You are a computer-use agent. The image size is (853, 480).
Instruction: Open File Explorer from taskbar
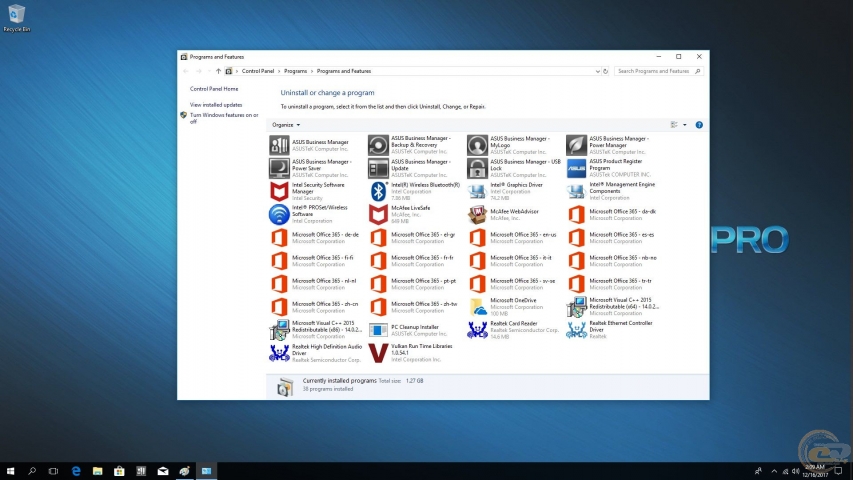pyautogui.click(x=97, y=471)
